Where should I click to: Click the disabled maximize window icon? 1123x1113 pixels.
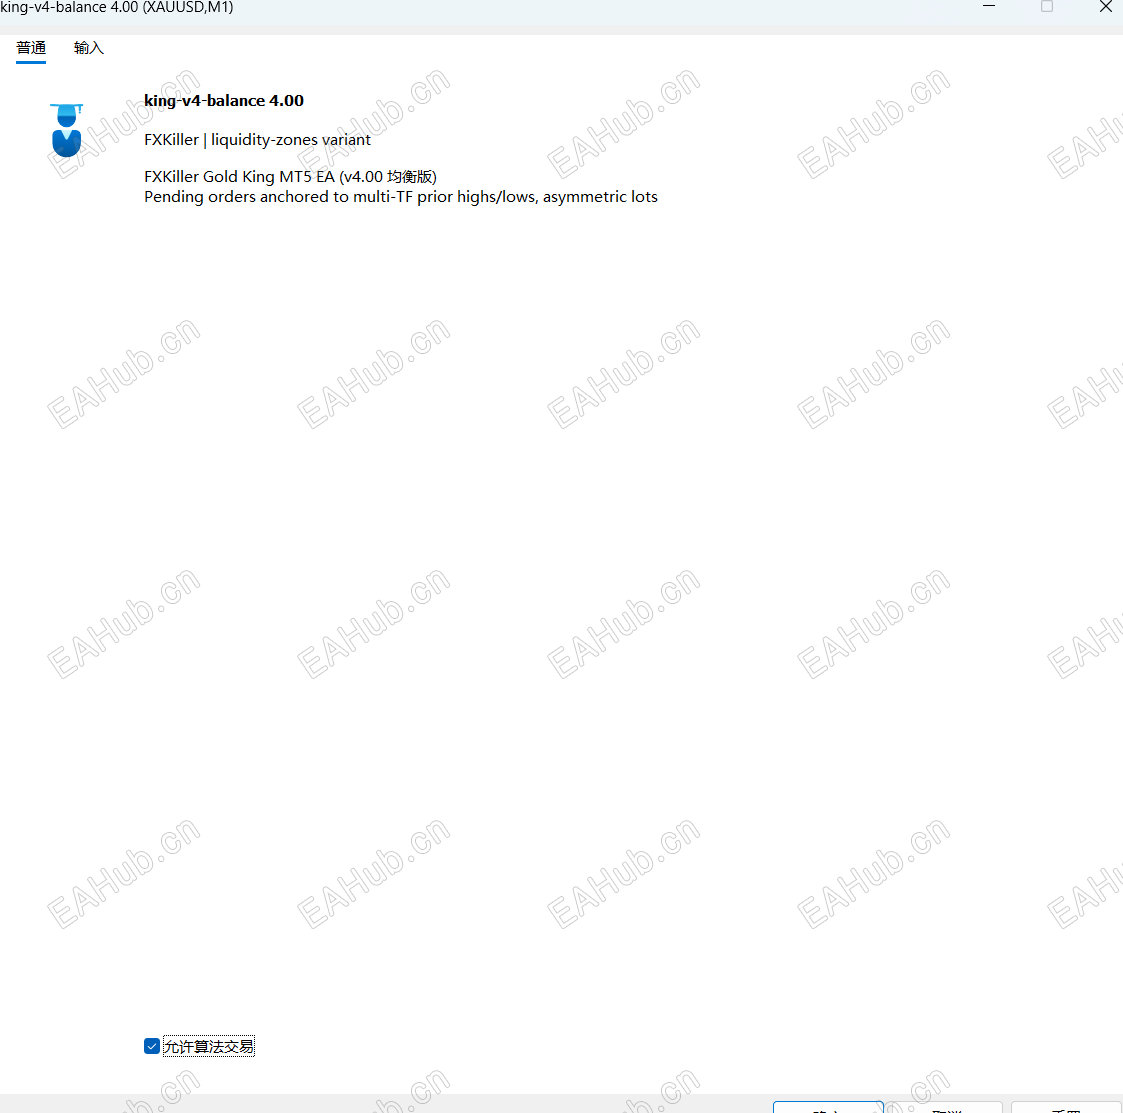(1047, 6)
